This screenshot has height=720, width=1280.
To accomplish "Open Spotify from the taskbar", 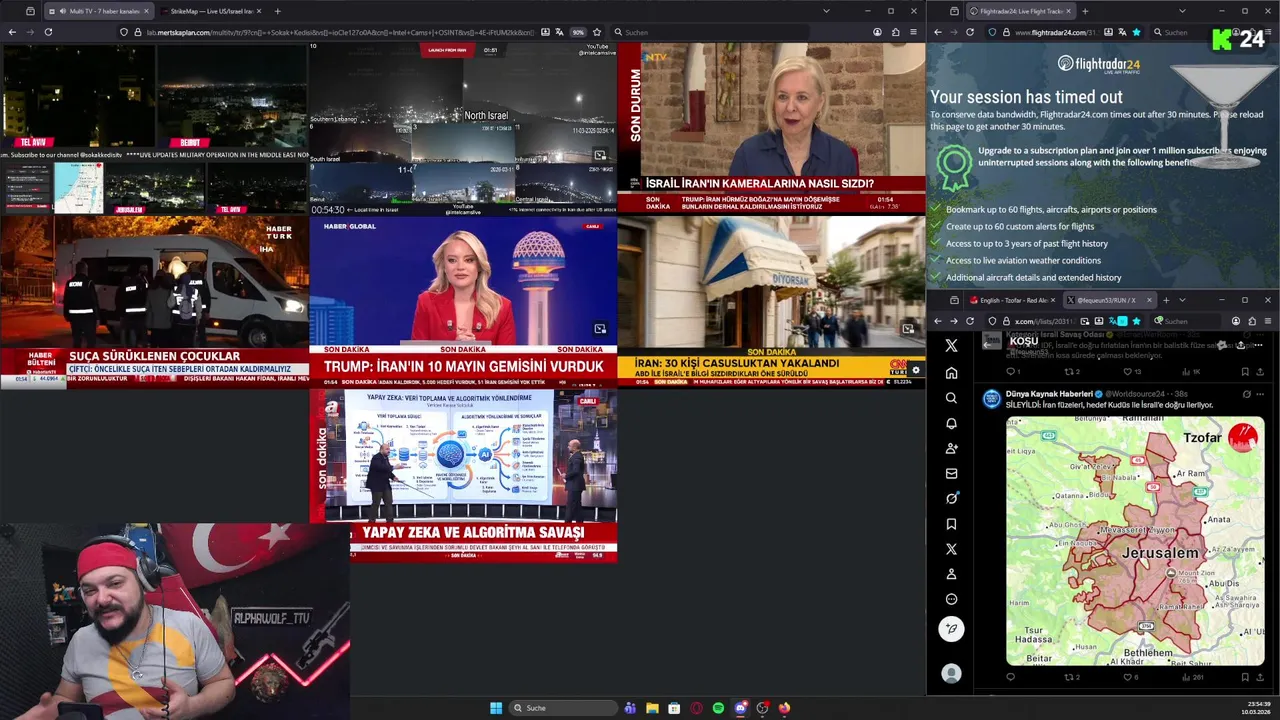I will pos(718,708).
